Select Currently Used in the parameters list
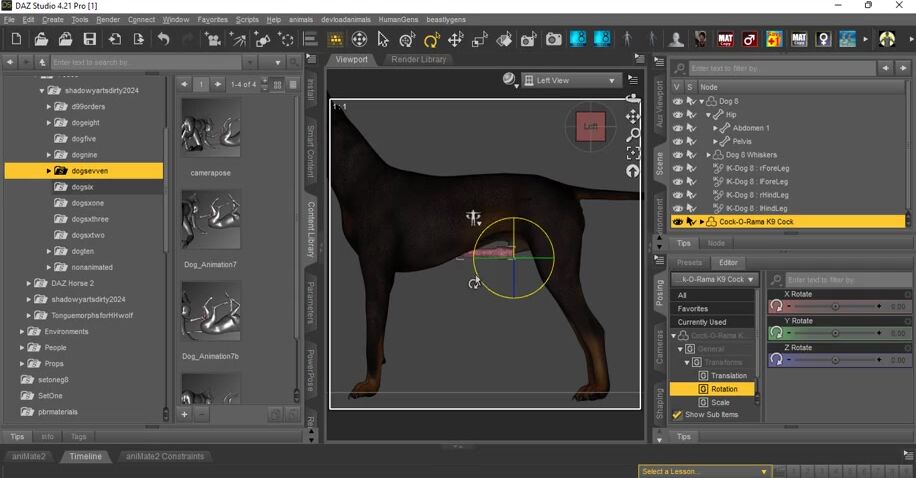 coord(702,322)
